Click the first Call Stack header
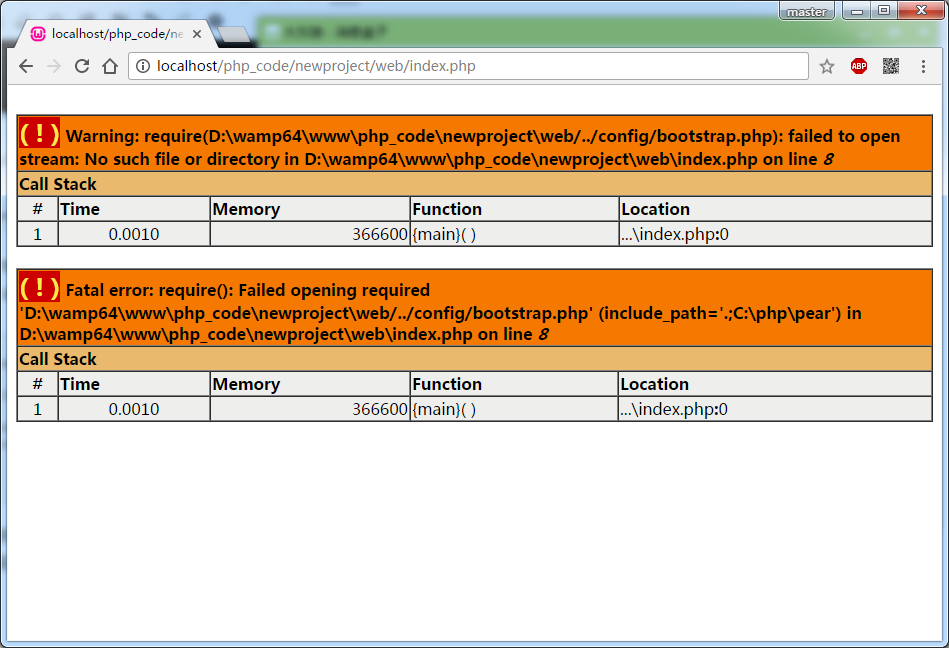Screen dimensions: 949x648 point(58,184)
